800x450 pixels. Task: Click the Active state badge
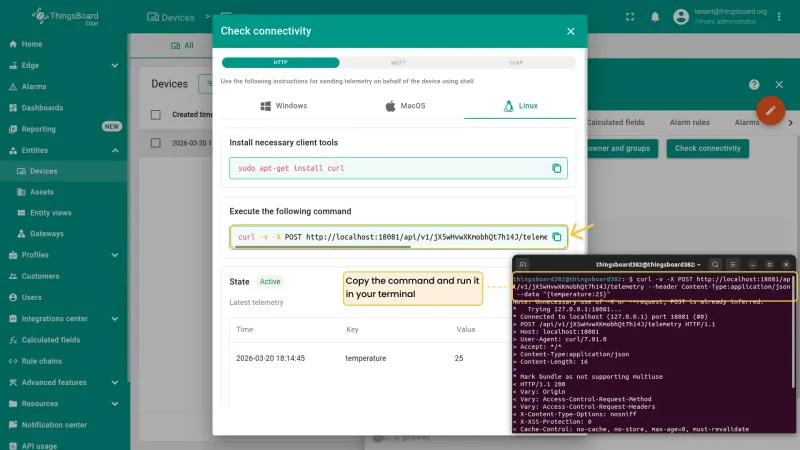pyautogui.click(x=270, y=282)
